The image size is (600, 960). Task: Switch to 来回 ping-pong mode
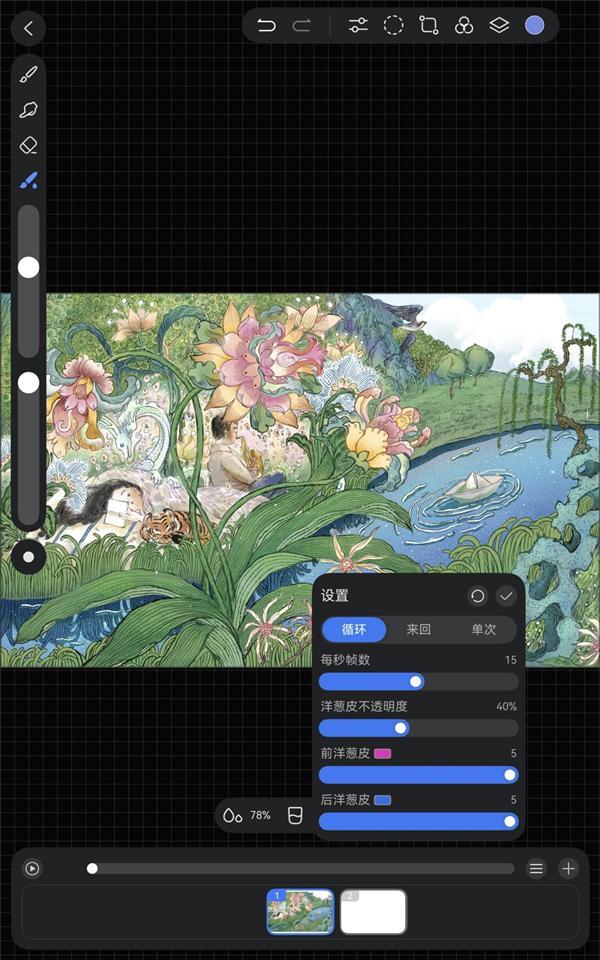(x=418, y=630)
